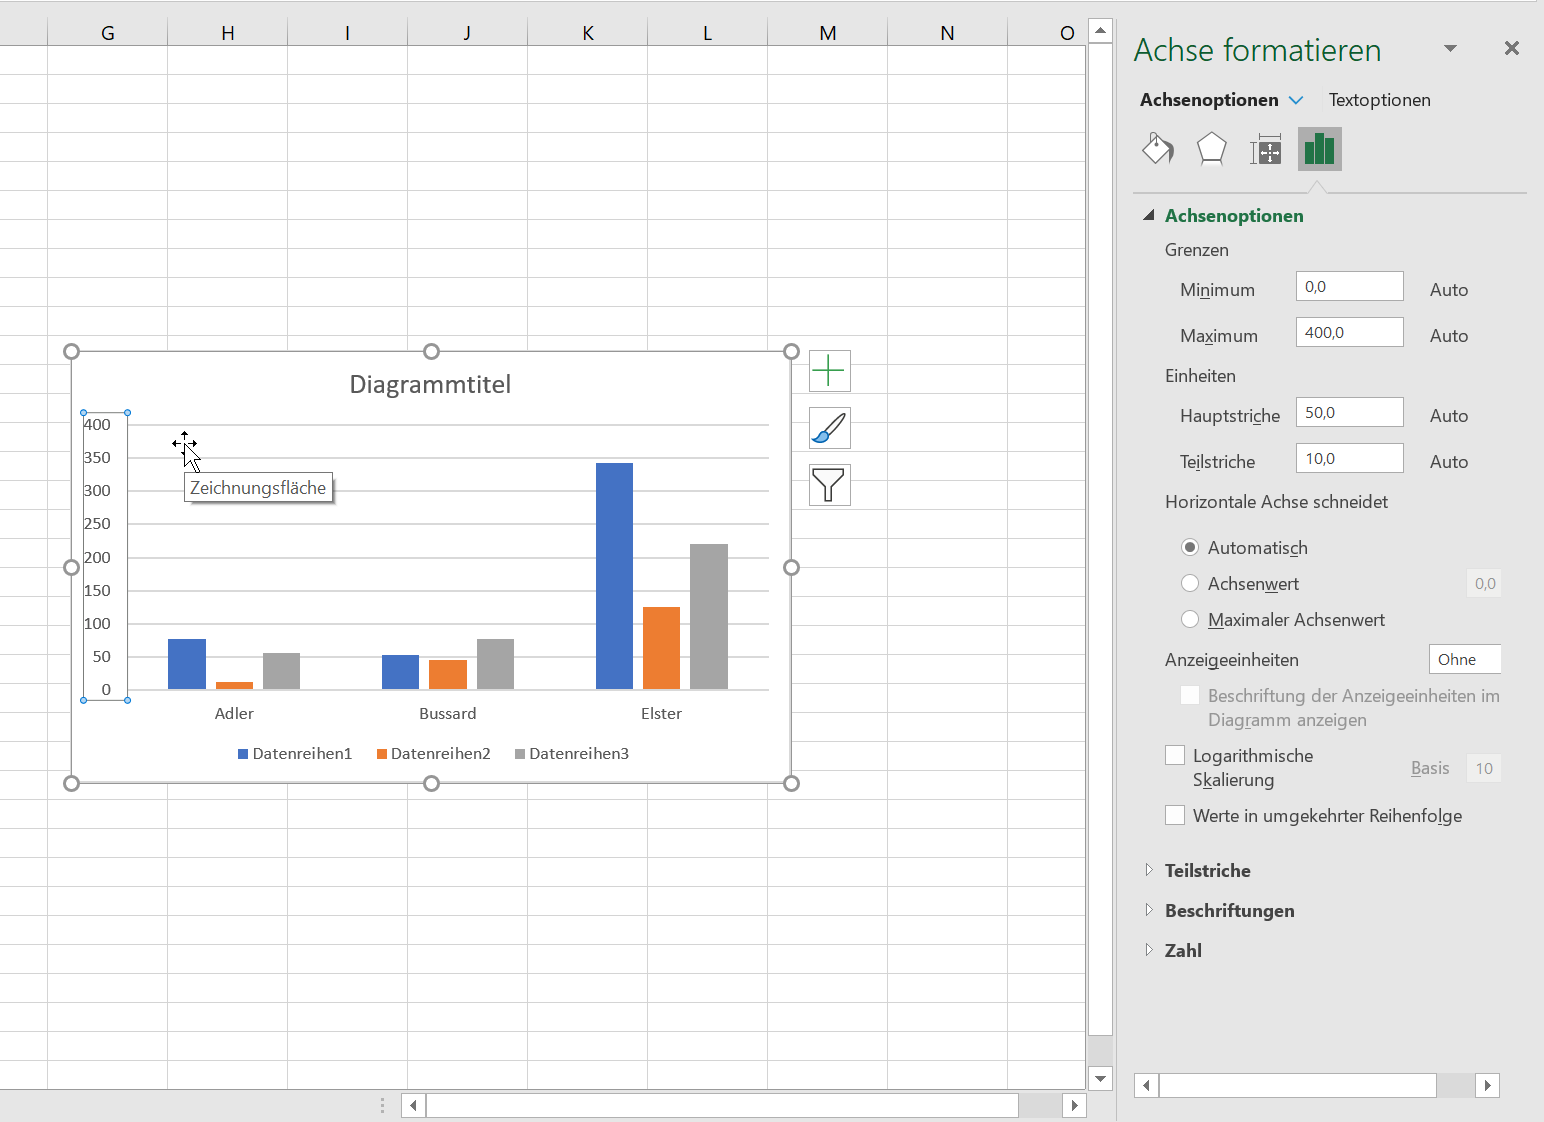This screenshot has width=1544, height=1122.
Task: Click pane horizontal scrollbar left arrow
Action: [x=1146, y=1085]
